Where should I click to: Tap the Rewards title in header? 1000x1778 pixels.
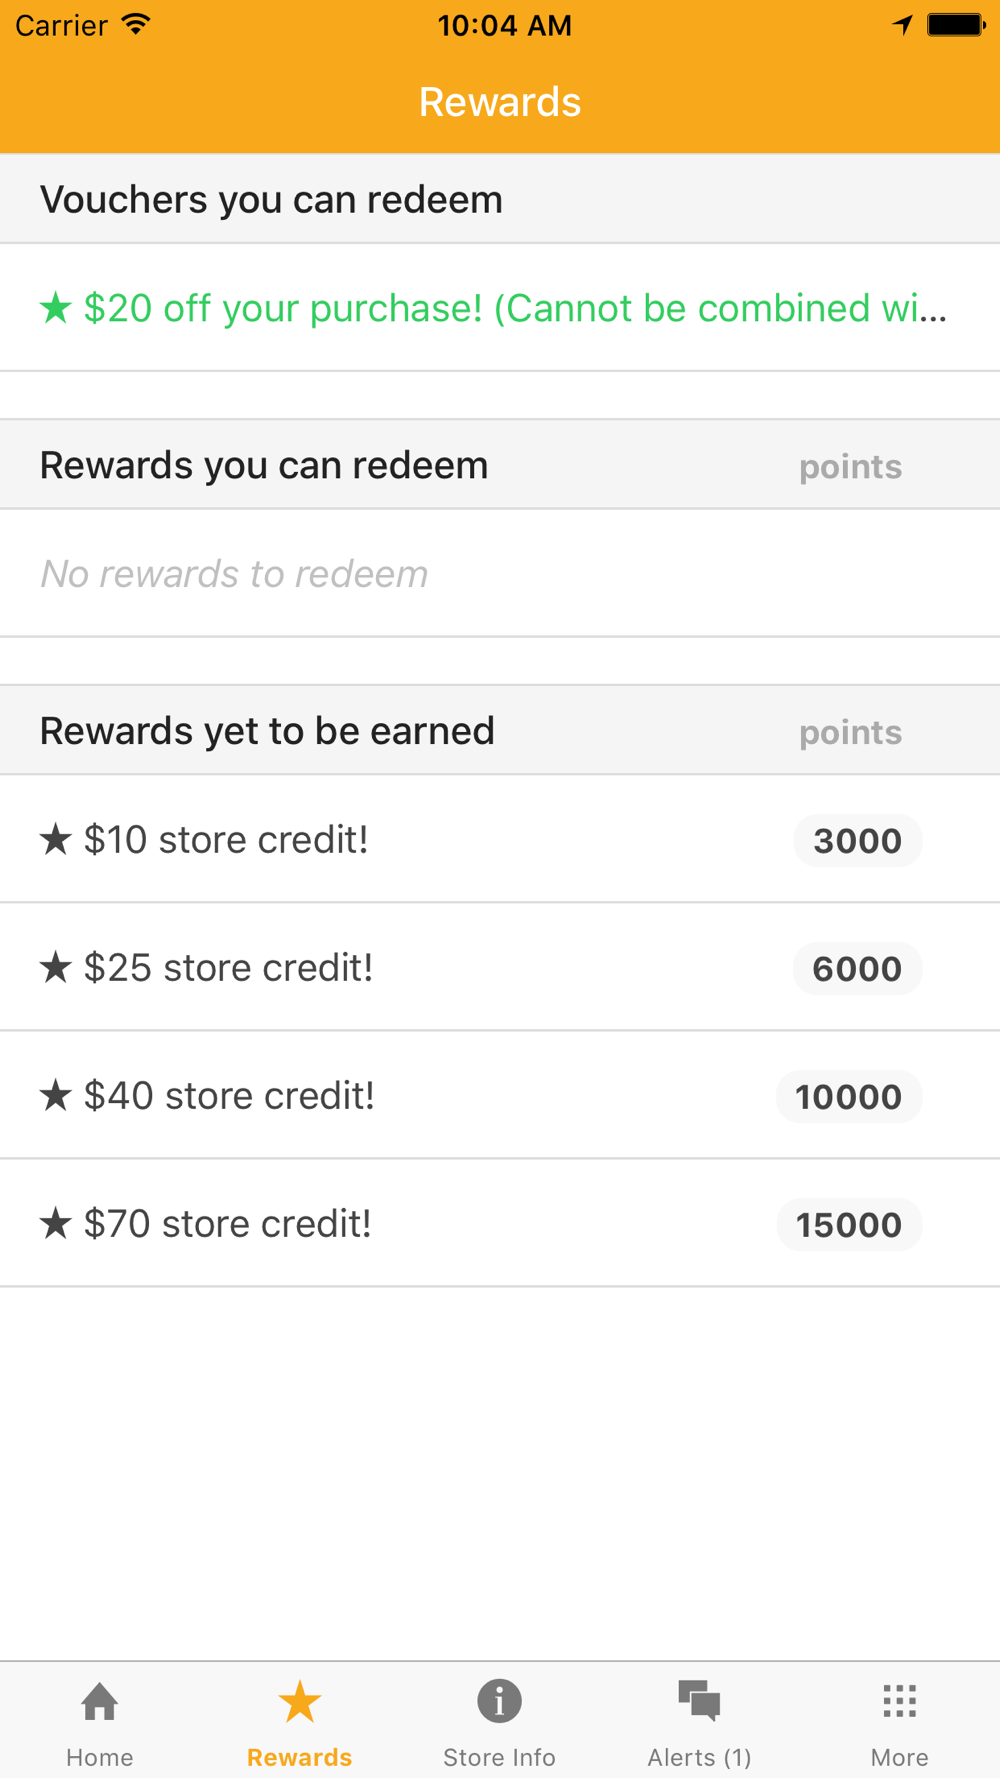pos(500,102)
